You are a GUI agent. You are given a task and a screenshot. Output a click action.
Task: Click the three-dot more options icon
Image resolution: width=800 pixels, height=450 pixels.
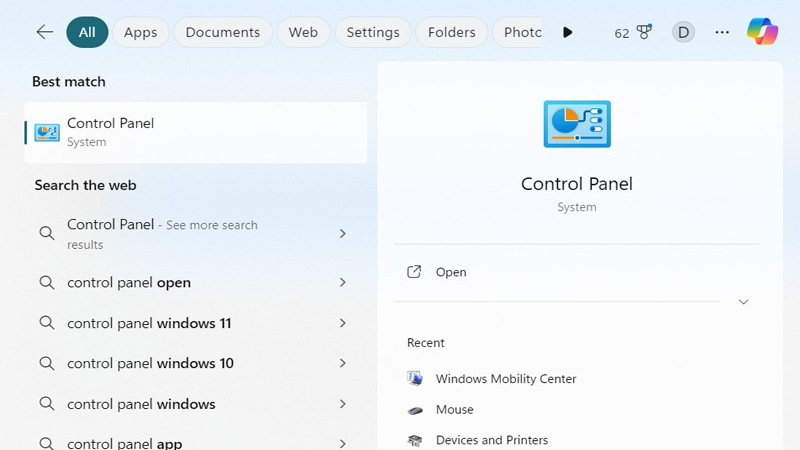(x=722, y=32)
